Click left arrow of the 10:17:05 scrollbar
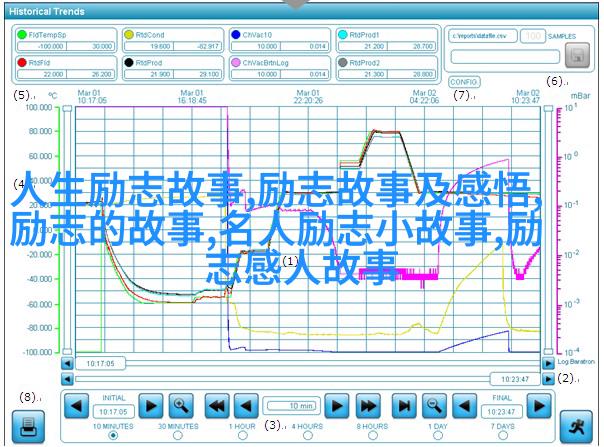 pos(67,363)
